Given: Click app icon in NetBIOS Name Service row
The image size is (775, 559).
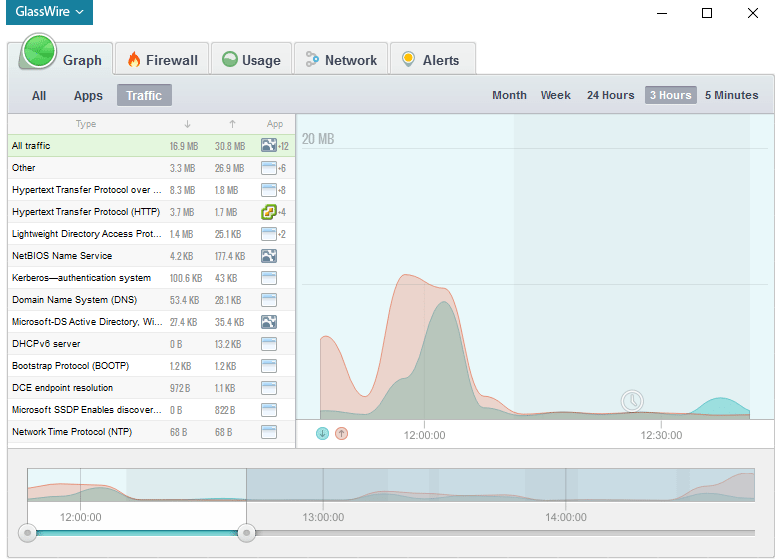Looking at the screenshot, I should (x=269, y=256).
